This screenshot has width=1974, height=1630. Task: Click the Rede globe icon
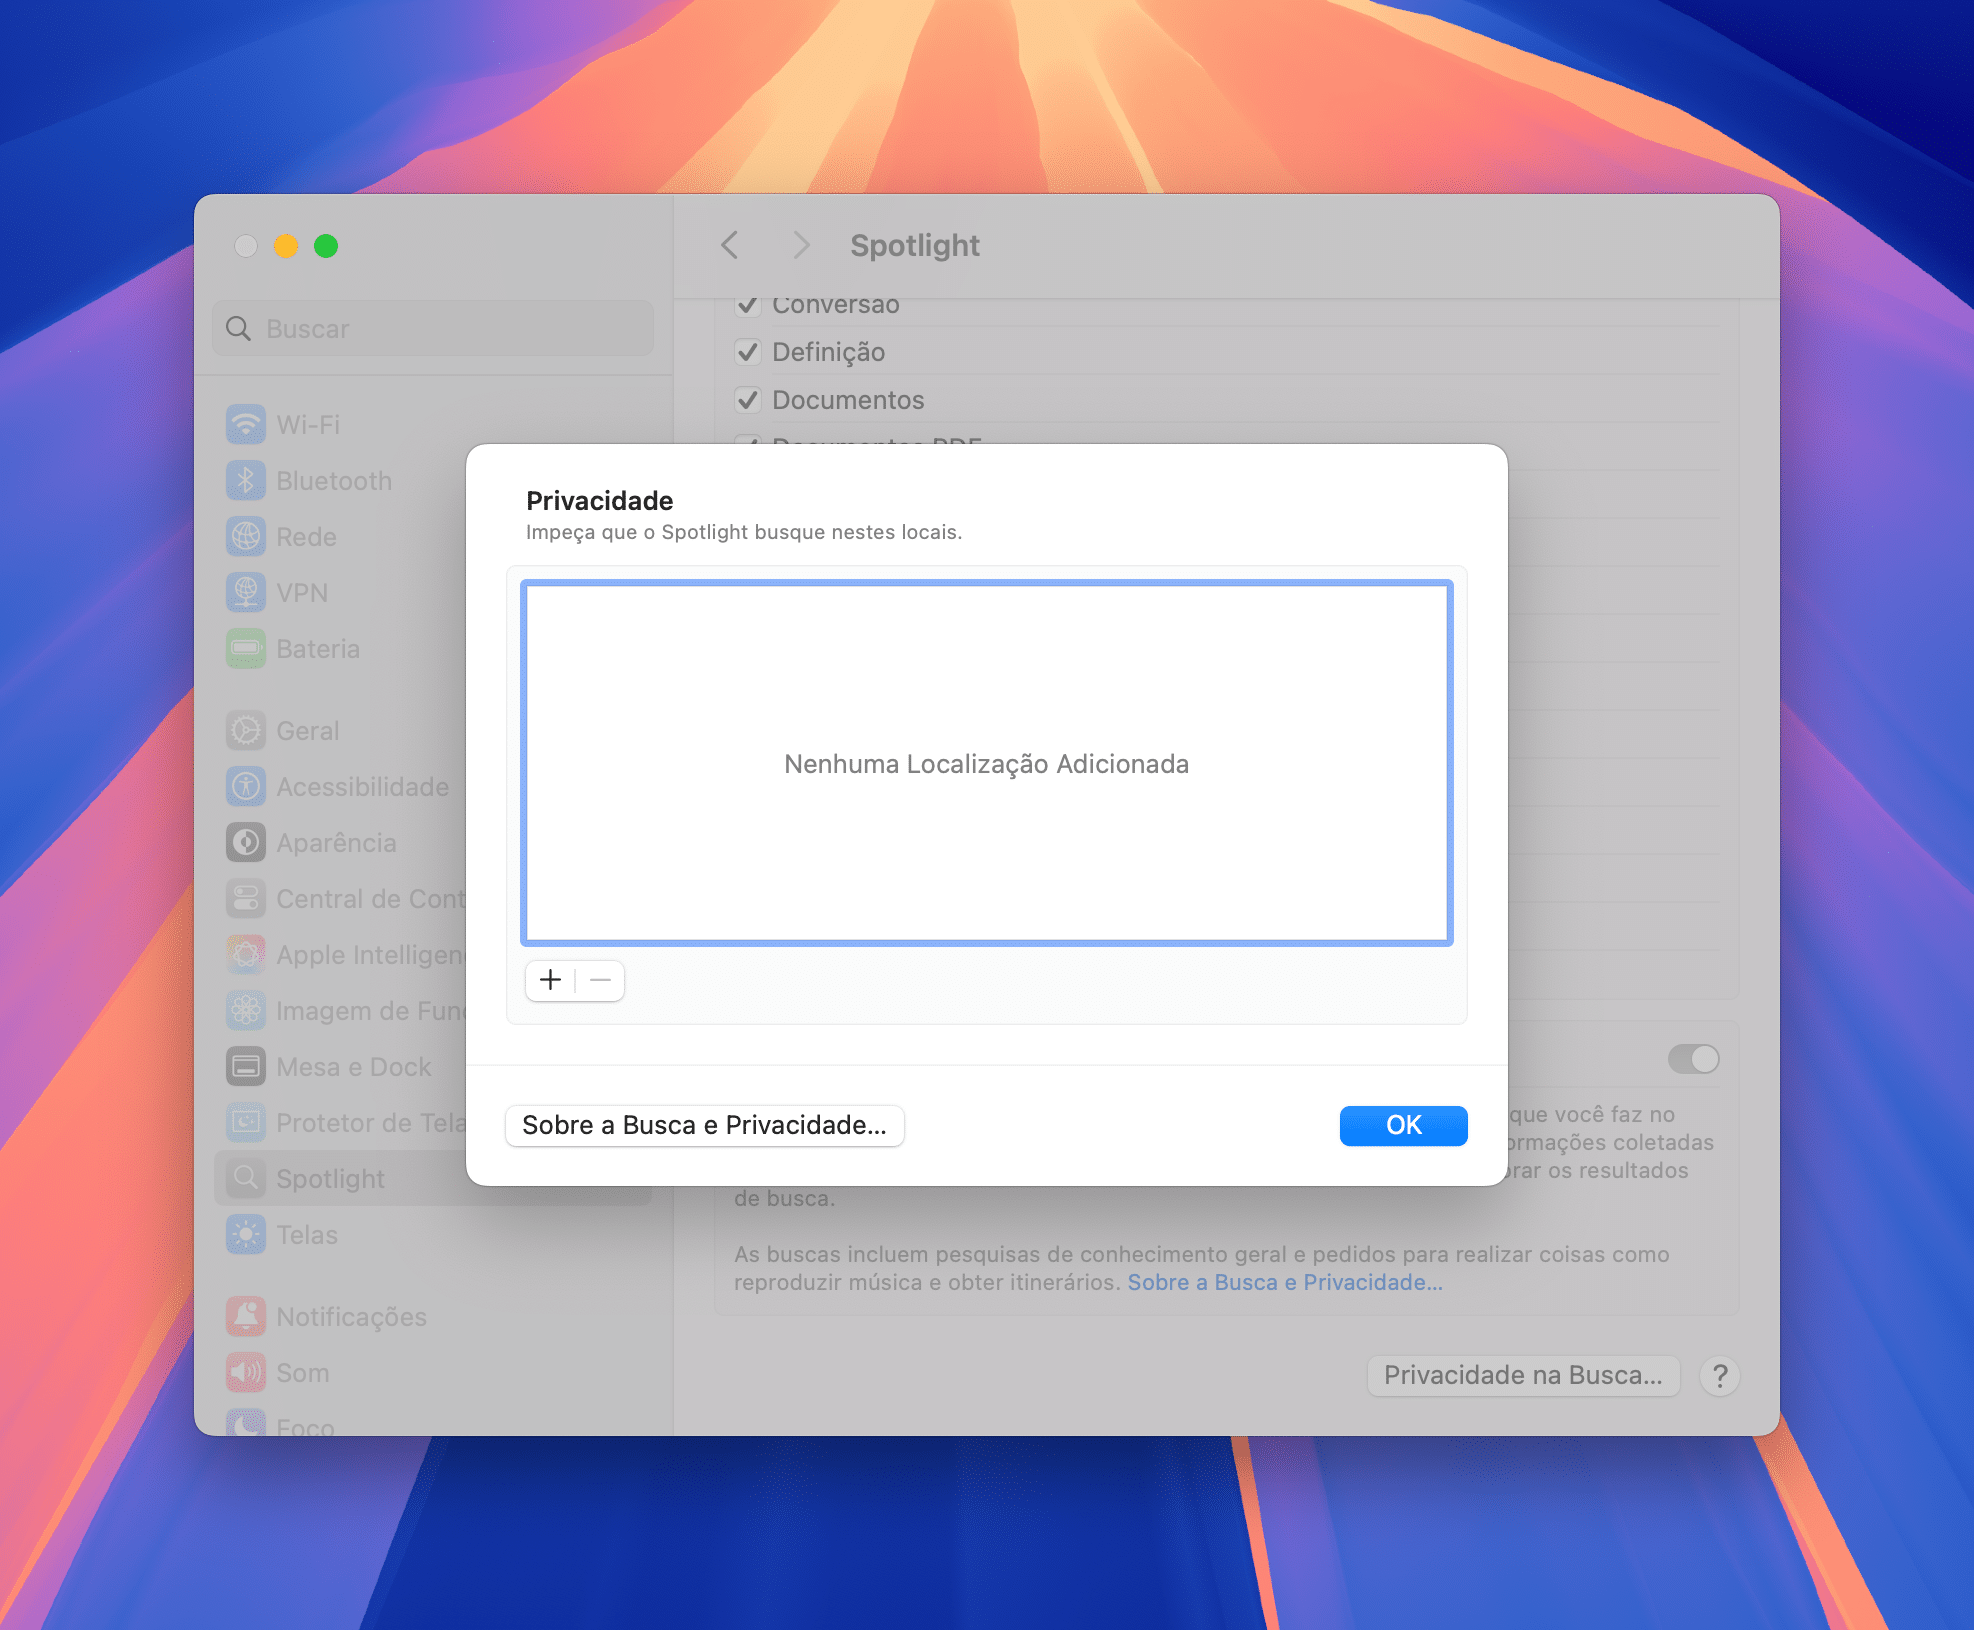(245, 536)
